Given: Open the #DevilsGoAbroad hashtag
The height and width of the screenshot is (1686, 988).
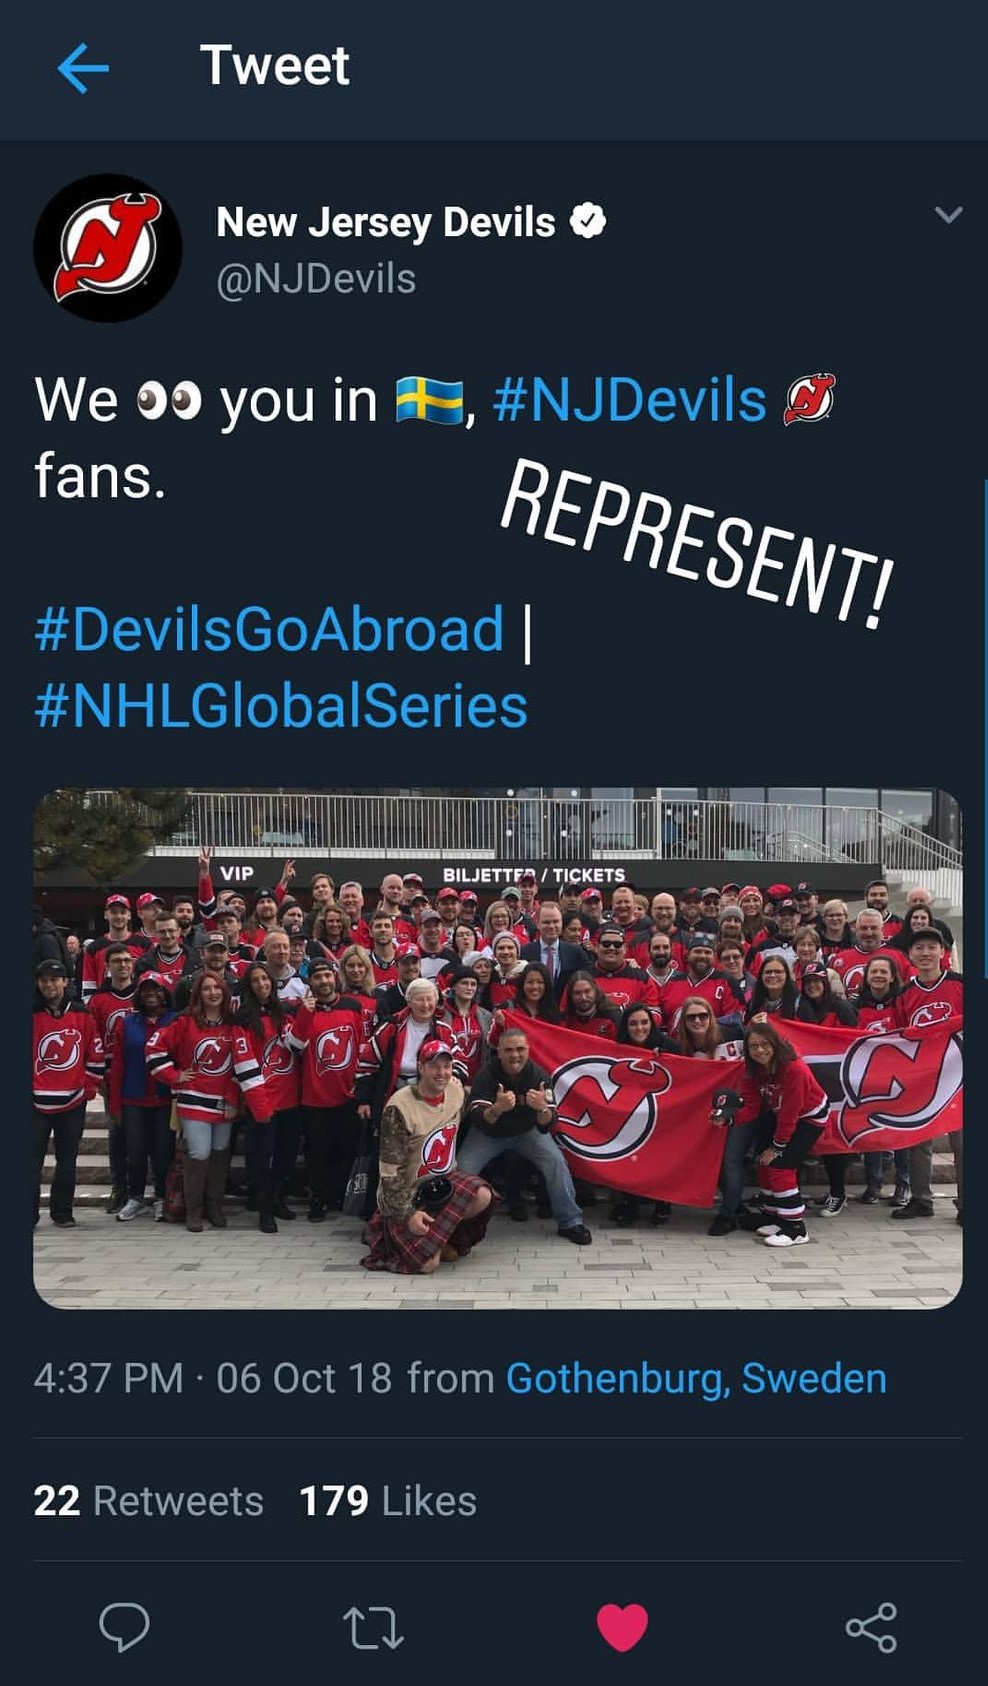Looking at the screenshot, I should point(269,629).
